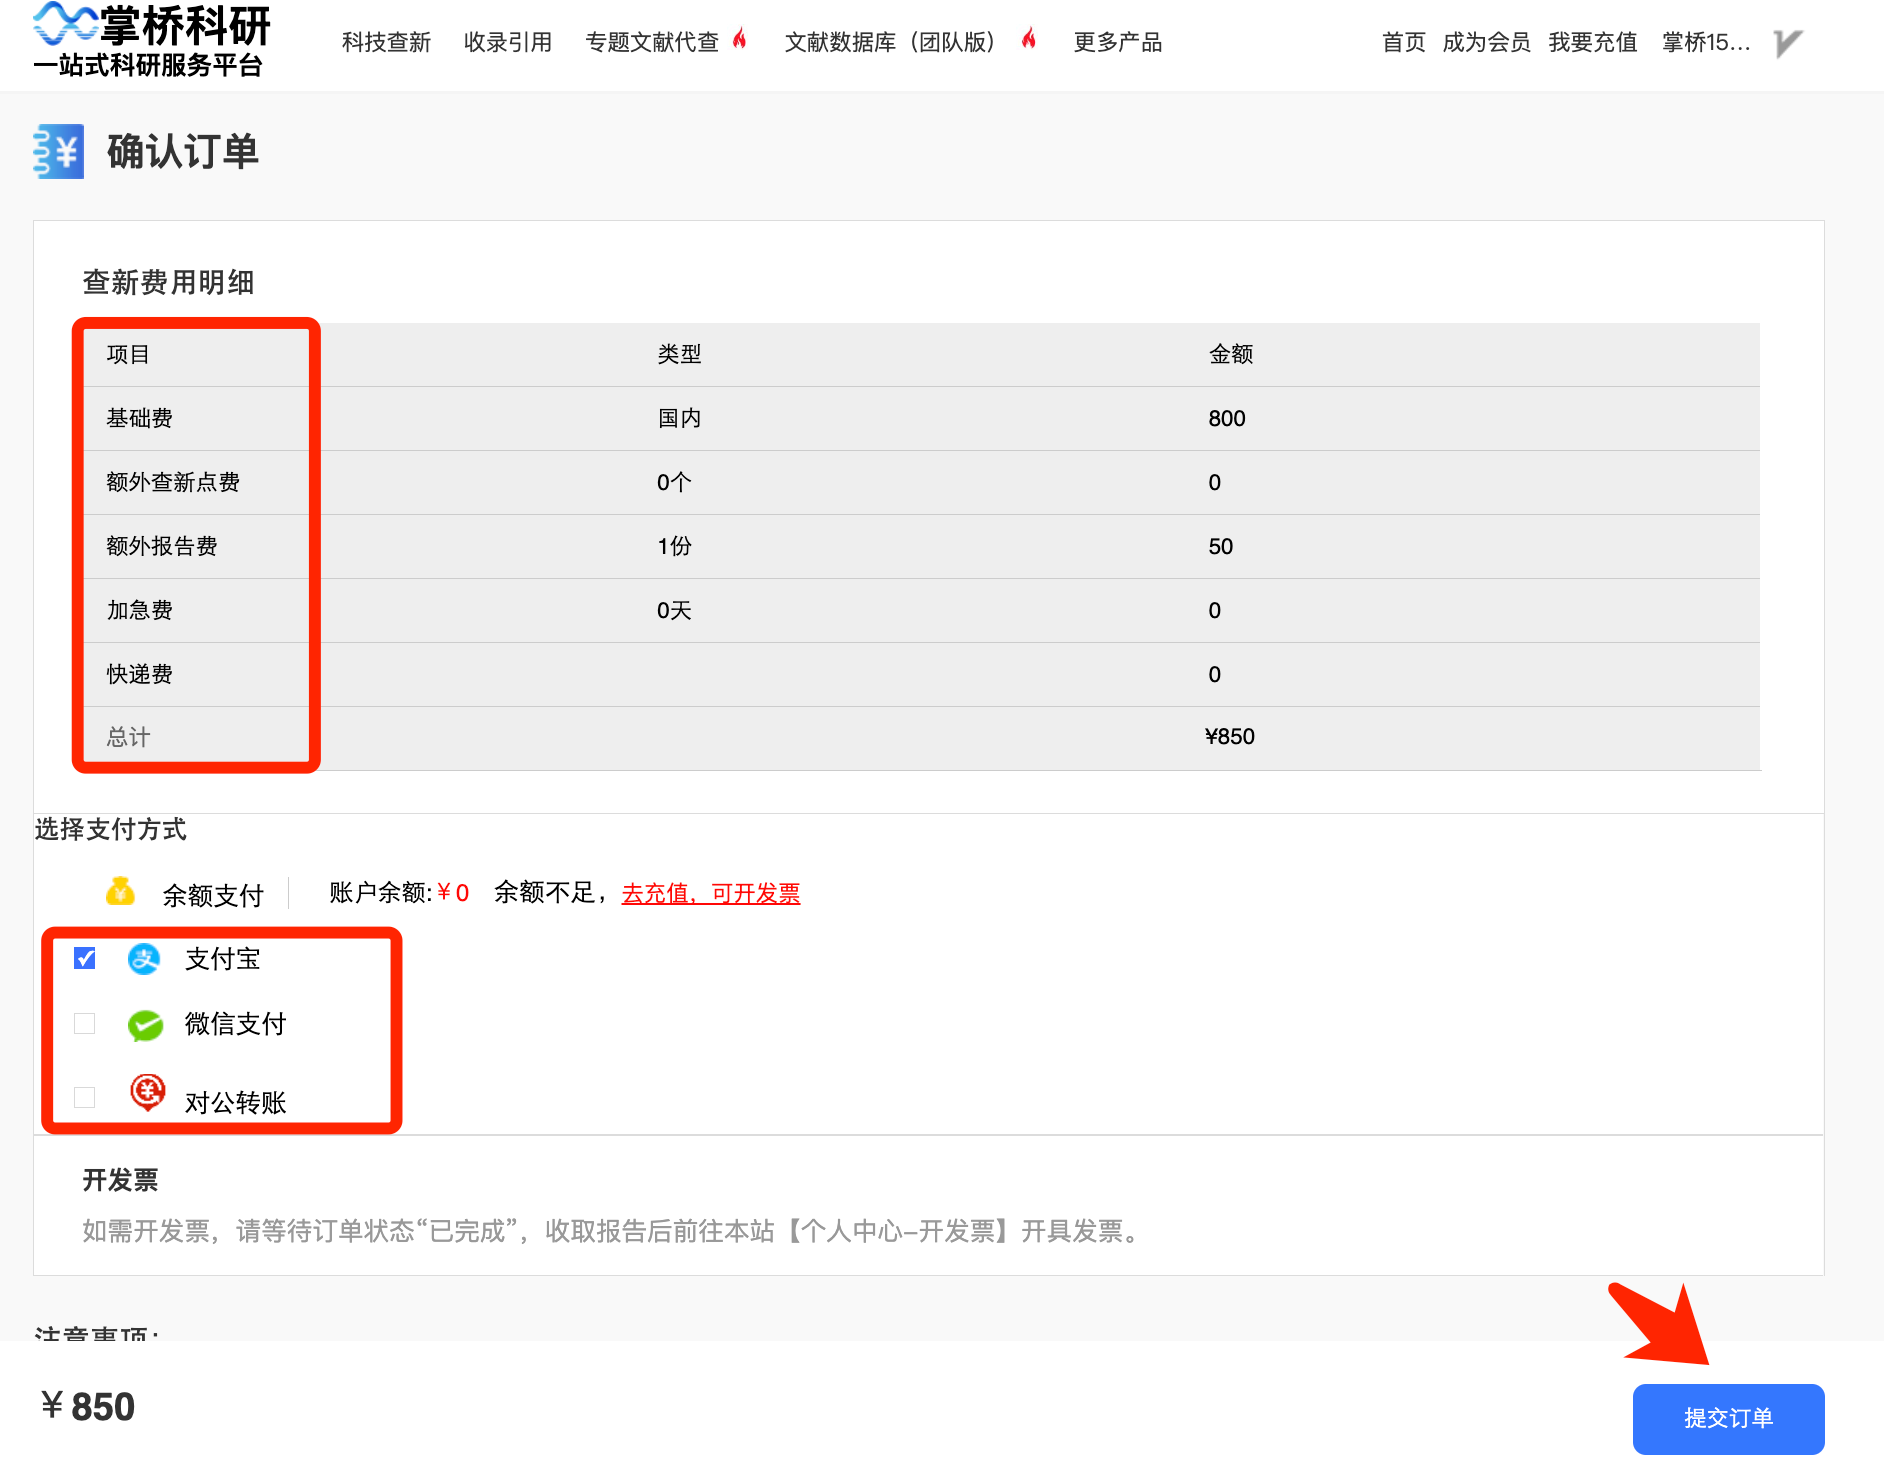Click the 800 amount cell
Viewport: 1884px width, 1478px height.
pyautogui.click(x=1227, y=419)
